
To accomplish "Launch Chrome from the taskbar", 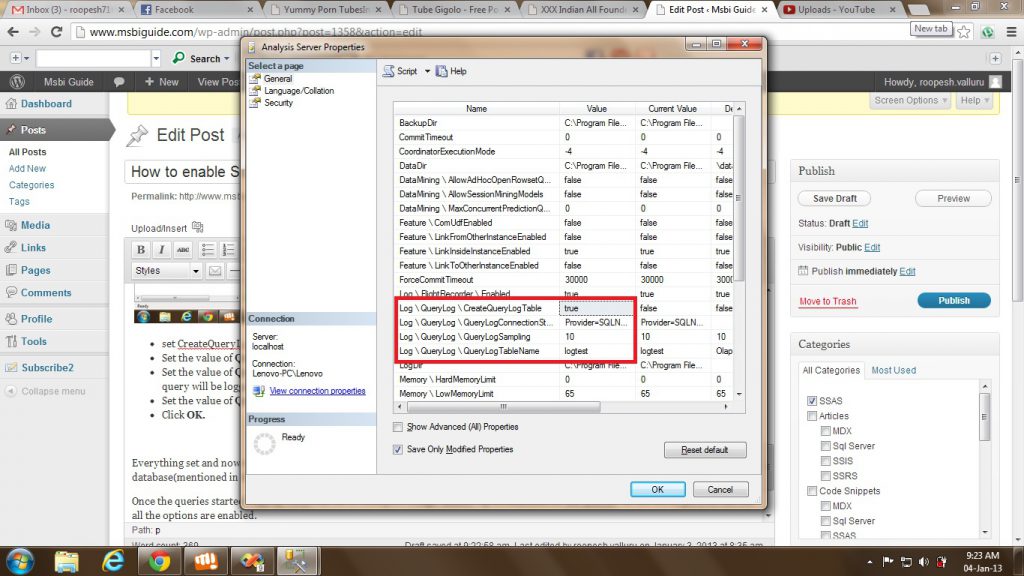I will click(159, 560).
